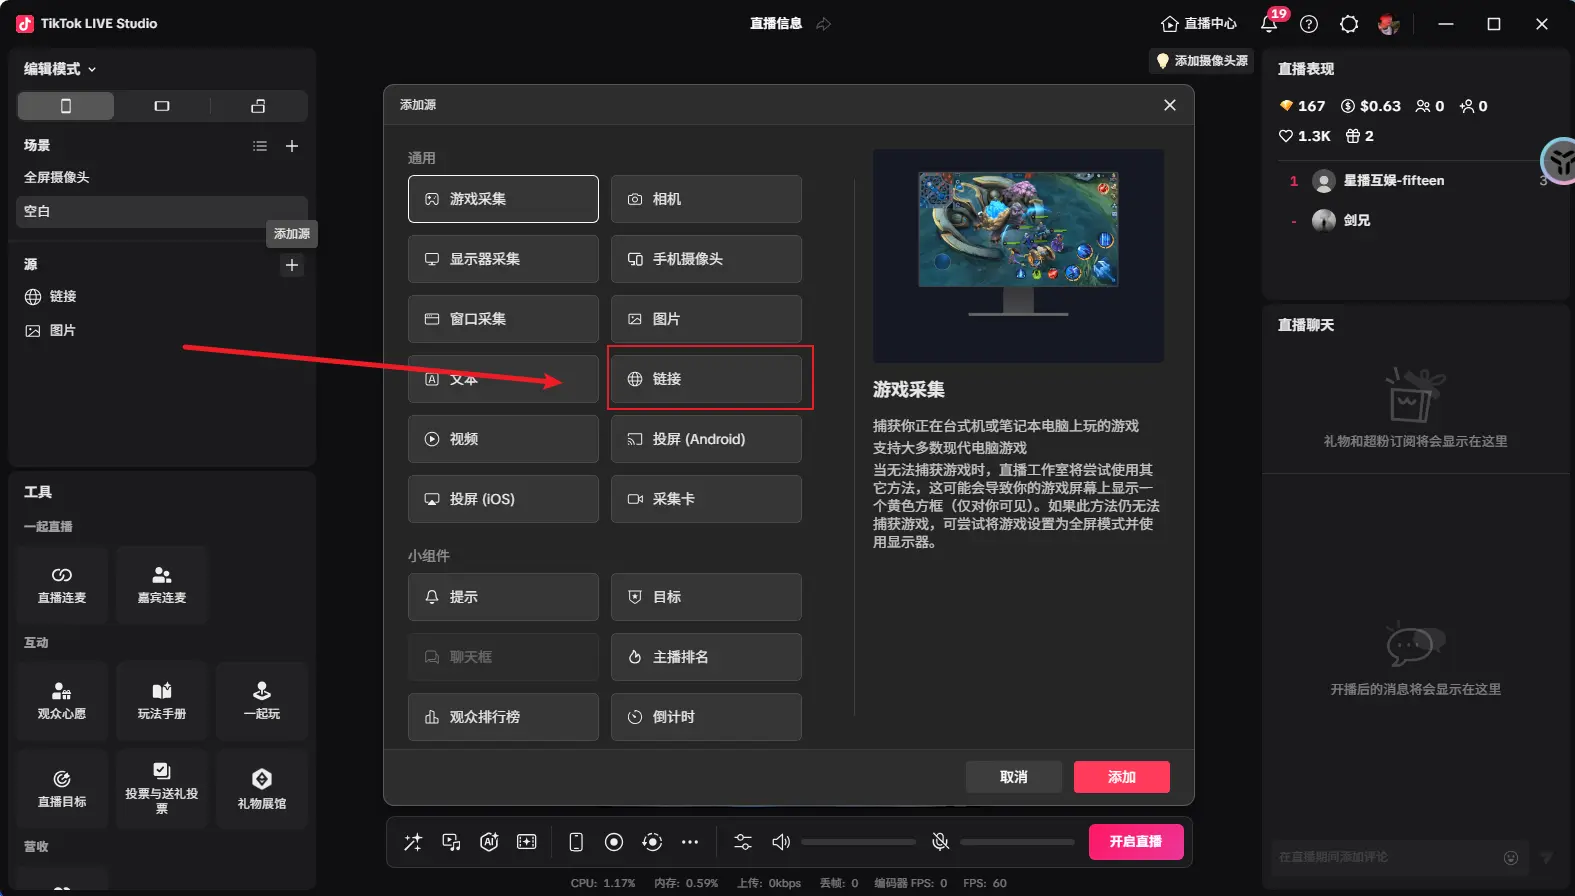Open the more options ellipsis menu

690,842
